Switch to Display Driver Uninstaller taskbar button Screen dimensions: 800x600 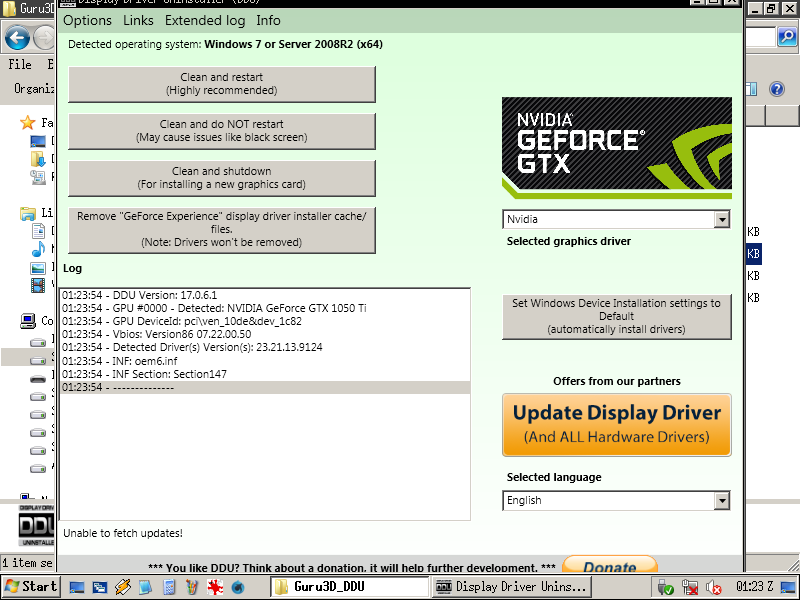tap(511, 587)
